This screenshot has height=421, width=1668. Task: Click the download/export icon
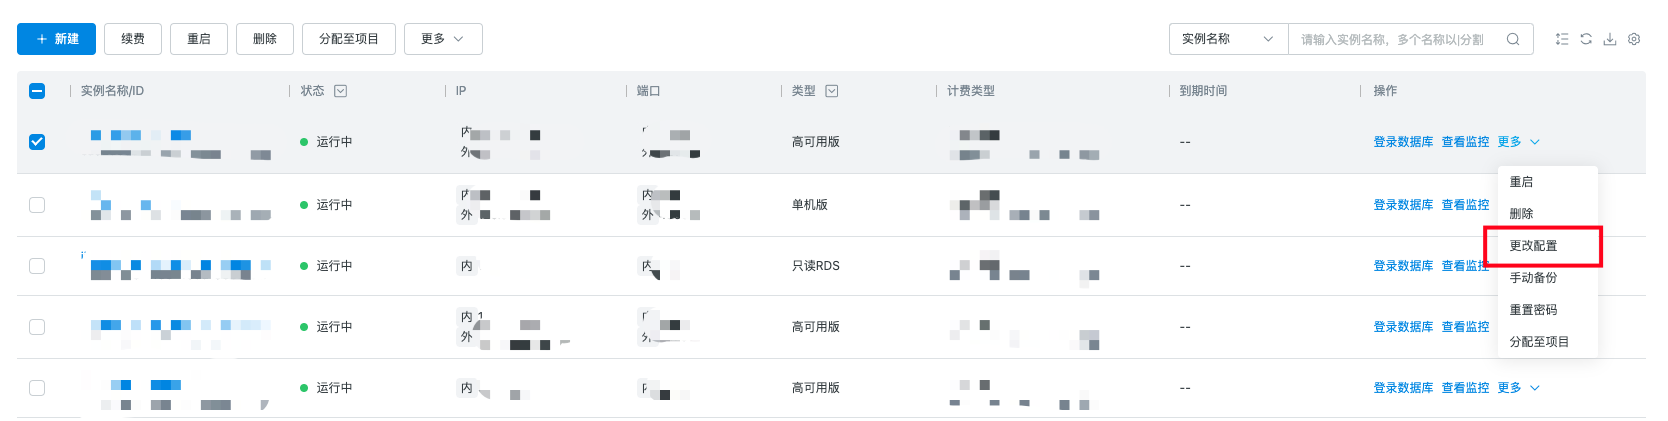(x=1610, y=39)
